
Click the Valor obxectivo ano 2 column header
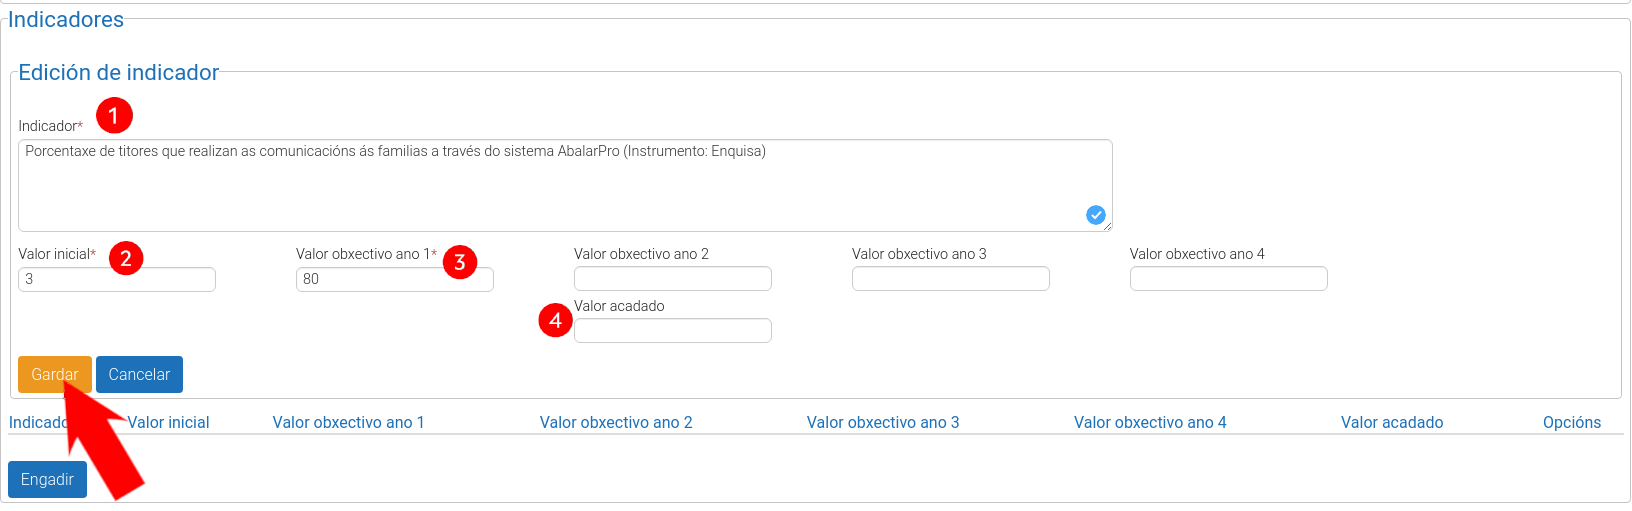click(616, 422)
